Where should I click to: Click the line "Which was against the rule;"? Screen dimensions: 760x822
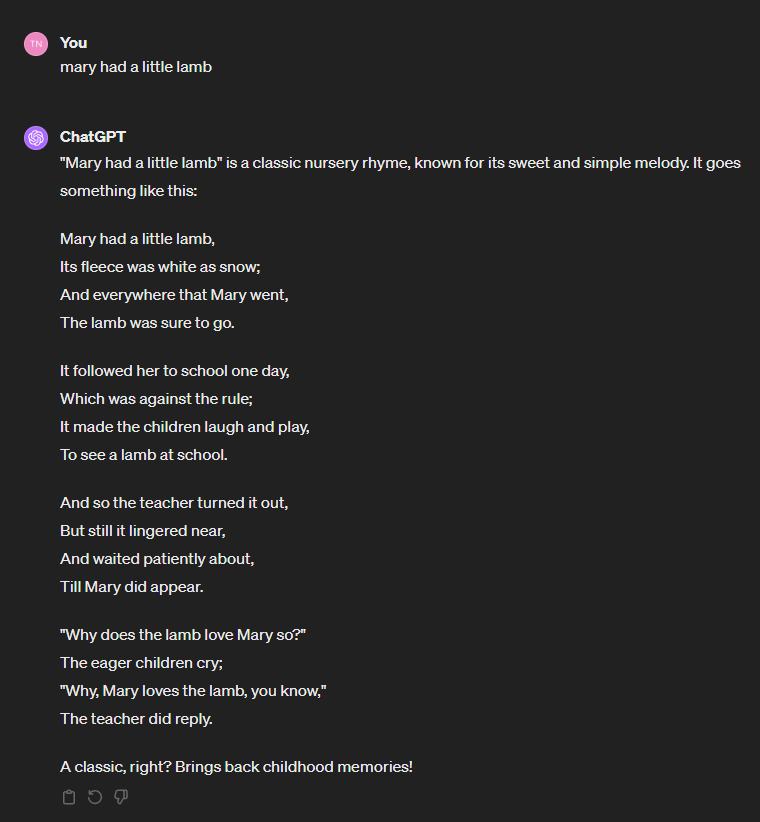click(x=156, y=399)
